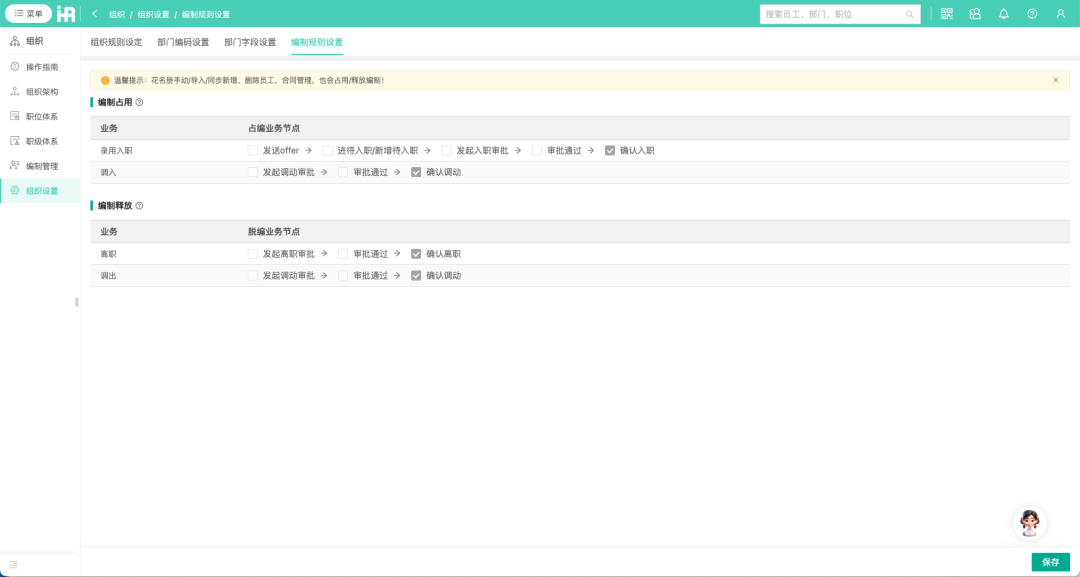Image resolution: width=1080 pixels, height=577 pixels.
Task: Click the back arrow beside breadcrumb
Action: 95,14
